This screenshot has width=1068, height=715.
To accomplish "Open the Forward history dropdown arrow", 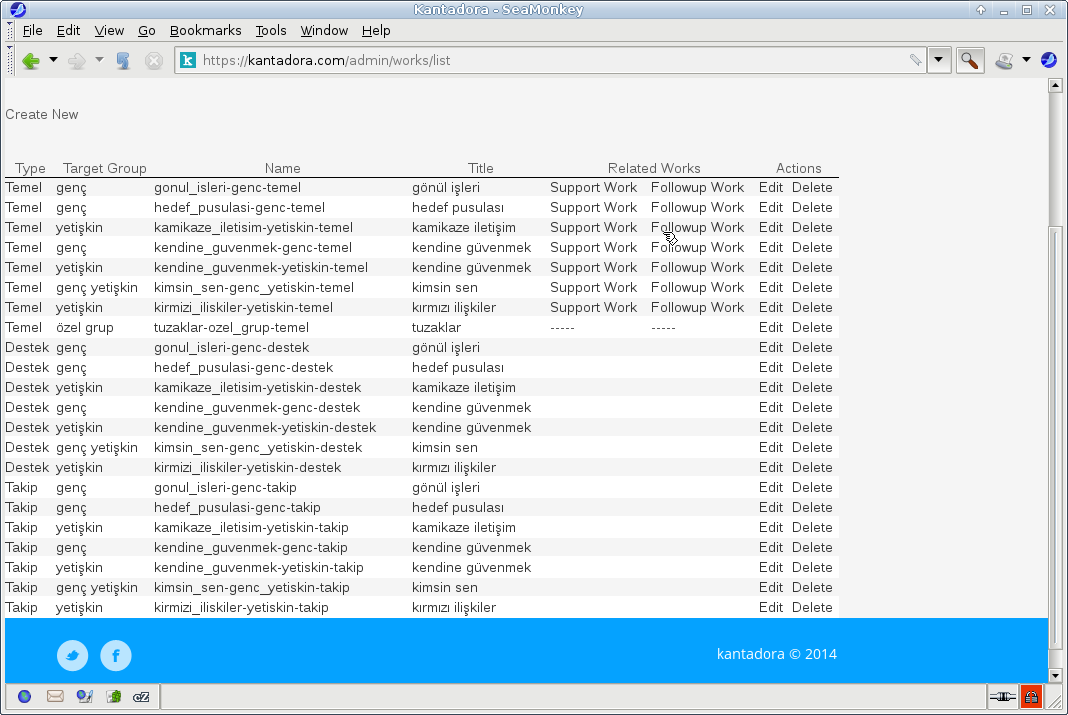I will pos(99,60).
